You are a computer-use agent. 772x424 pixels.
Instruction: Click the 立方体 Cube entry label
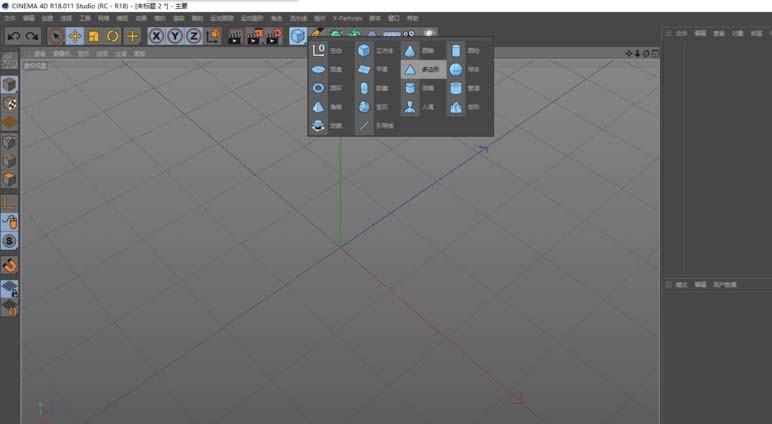(385, 51)
